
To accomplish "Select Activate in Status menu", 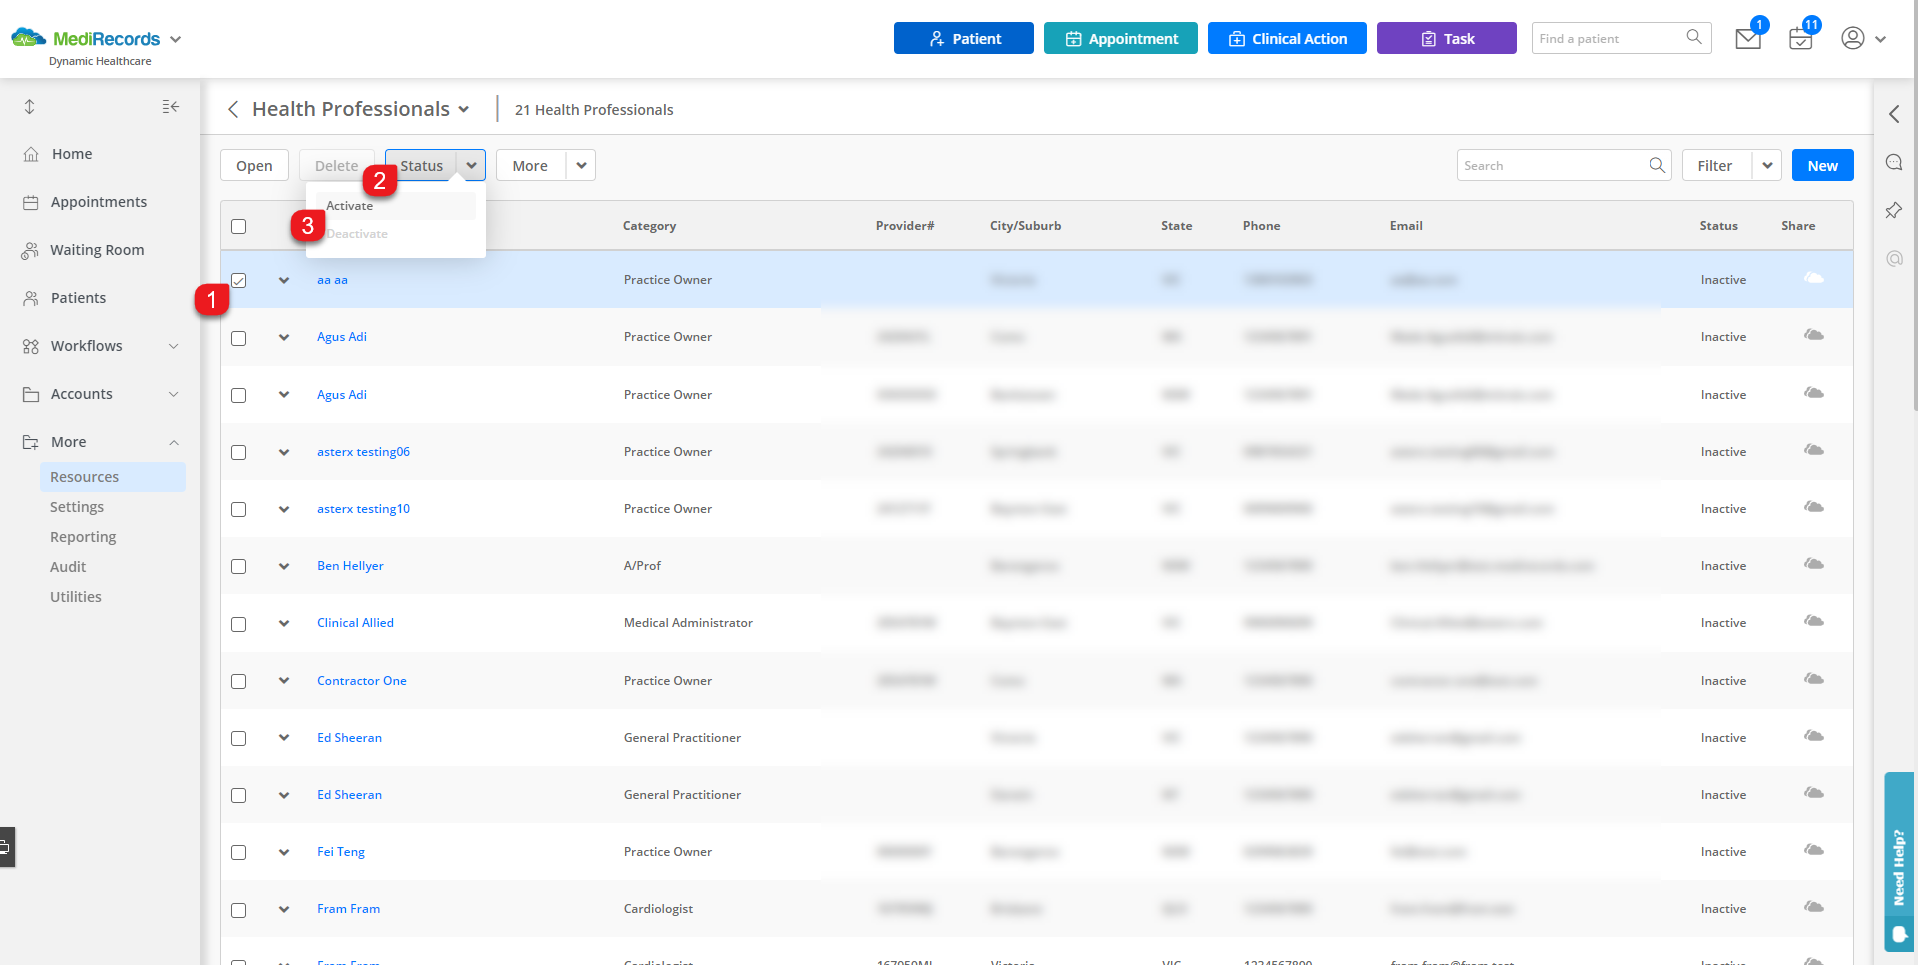I will pyautogui.click(x=395, y=206).
